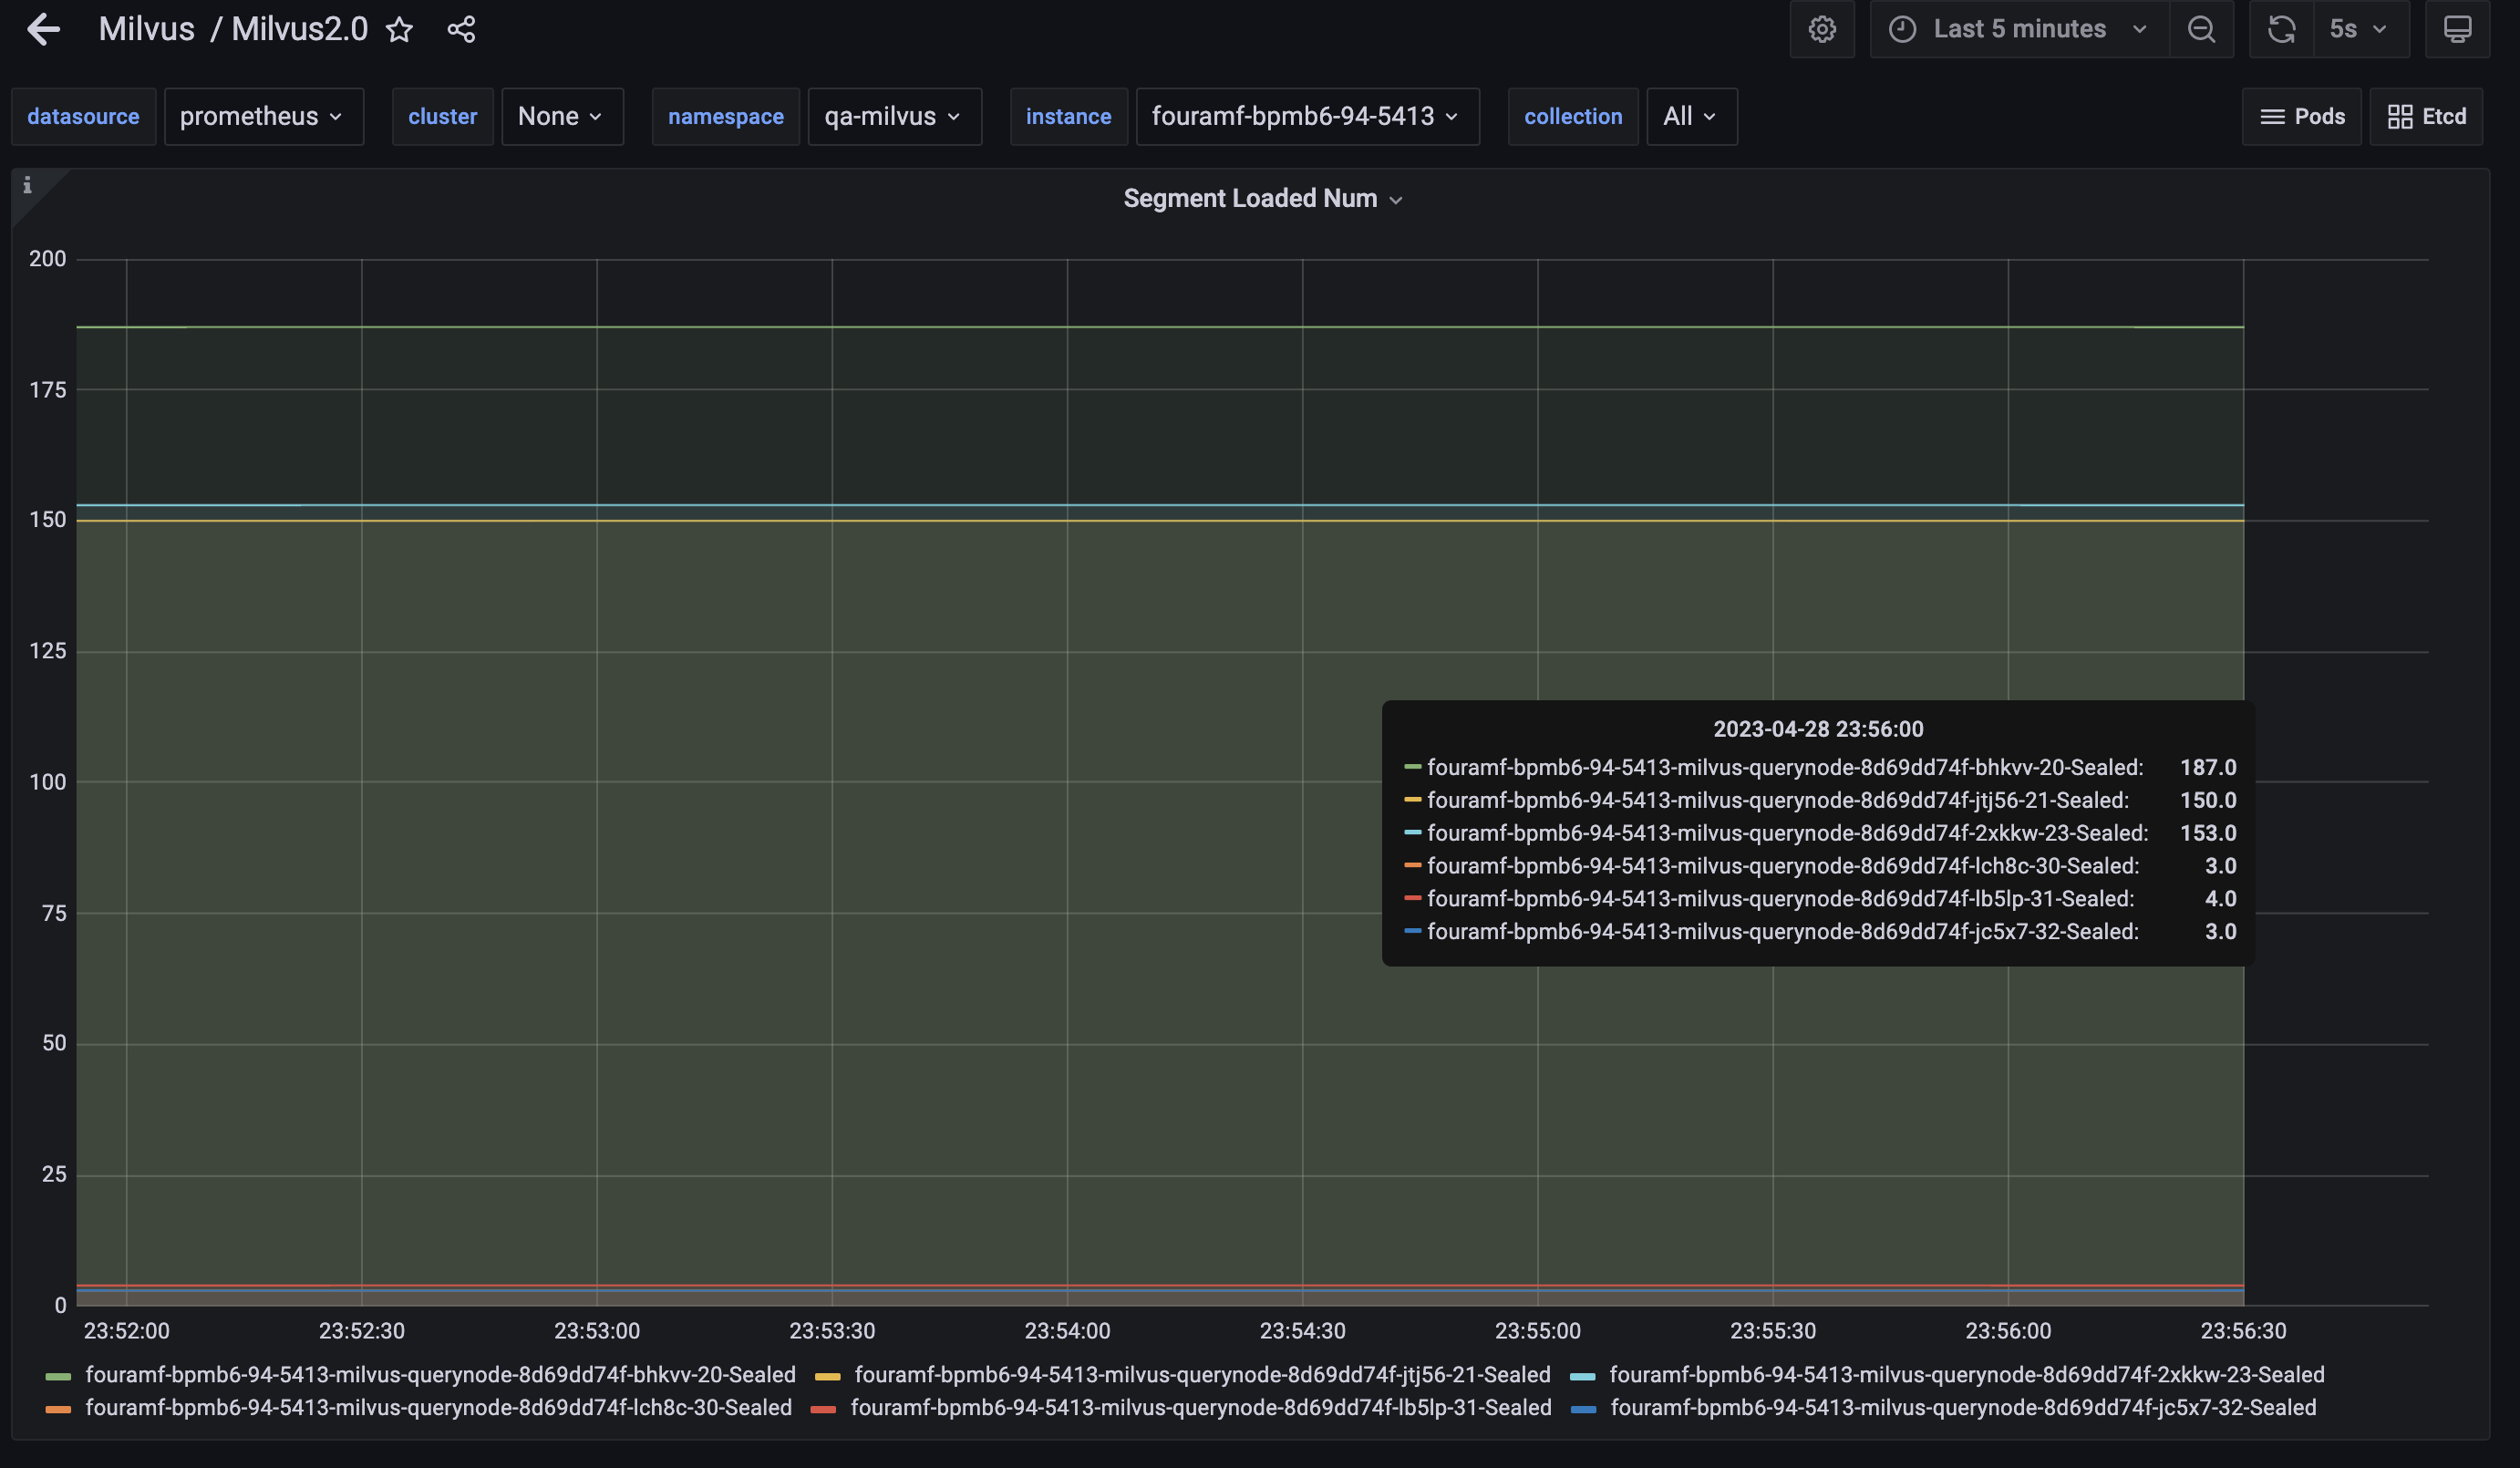Zoom out the time range with magnifier icon
2520x1468 pixels.
(x=2201, y=28)
